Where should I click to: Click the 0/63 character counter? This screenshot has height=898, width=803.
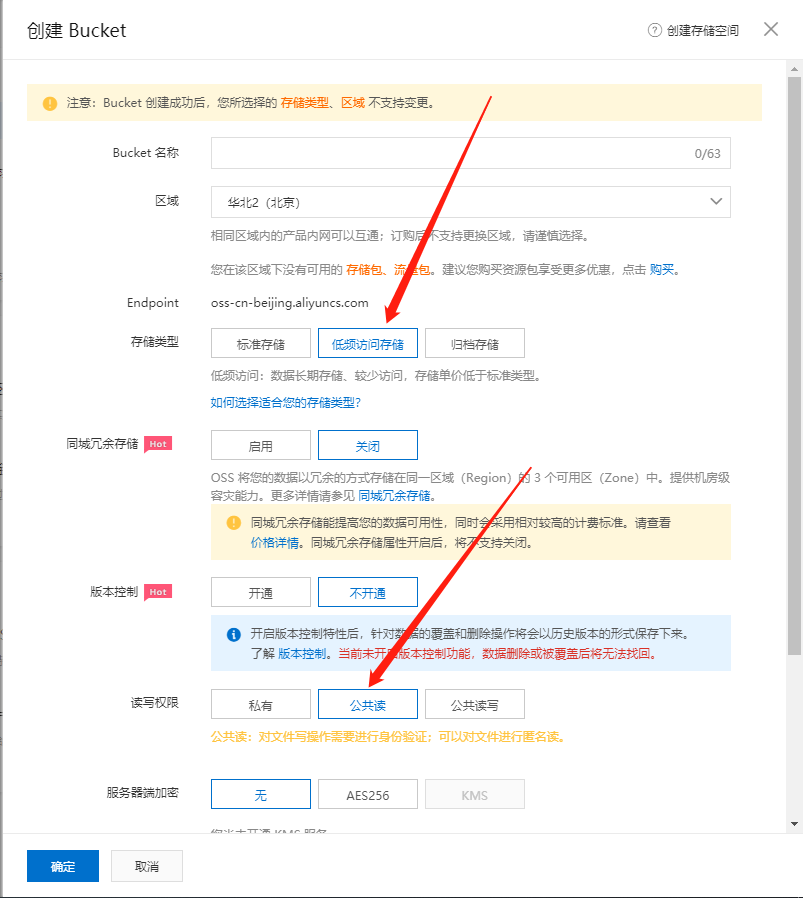pos(707,153)
